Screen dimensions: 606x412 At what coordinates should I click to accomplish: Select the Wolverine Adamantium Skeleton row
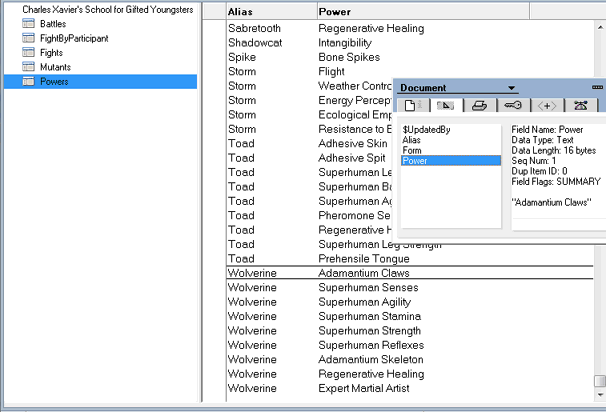tap(410, 359)
